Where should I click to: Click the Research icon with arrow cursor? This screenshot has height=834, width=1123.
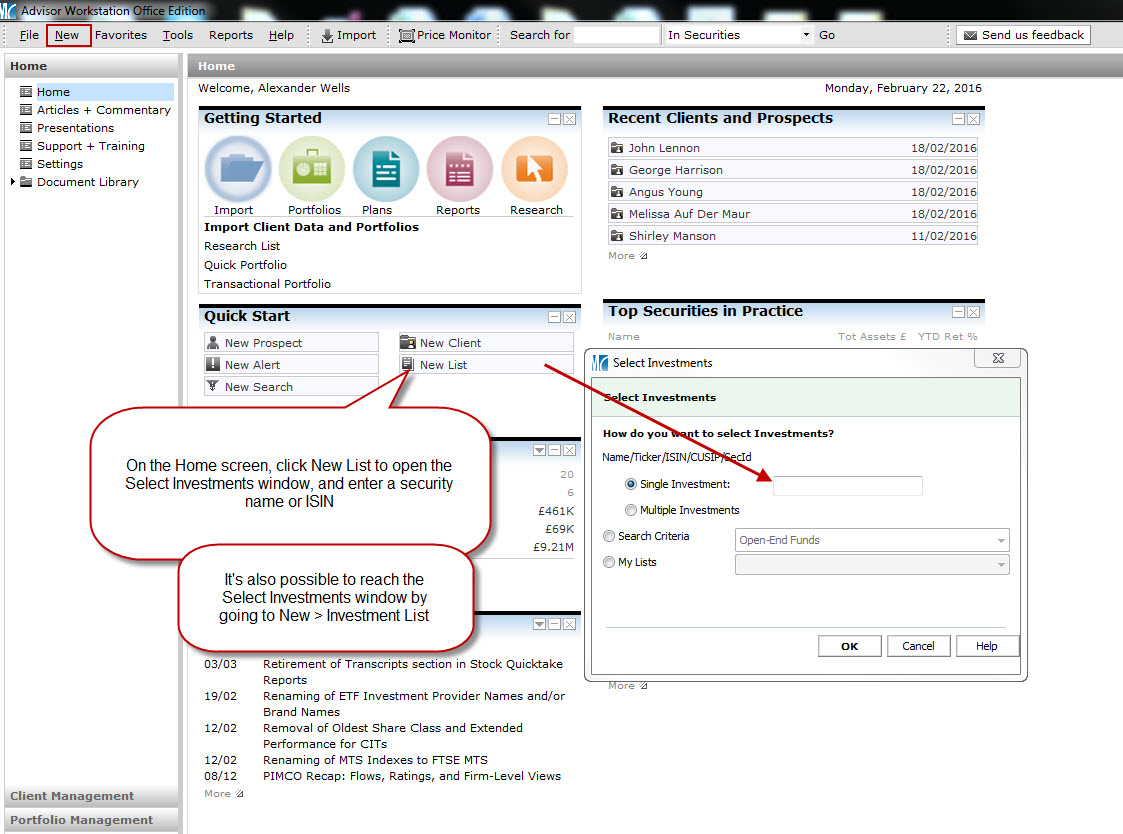tap(534, 170)
